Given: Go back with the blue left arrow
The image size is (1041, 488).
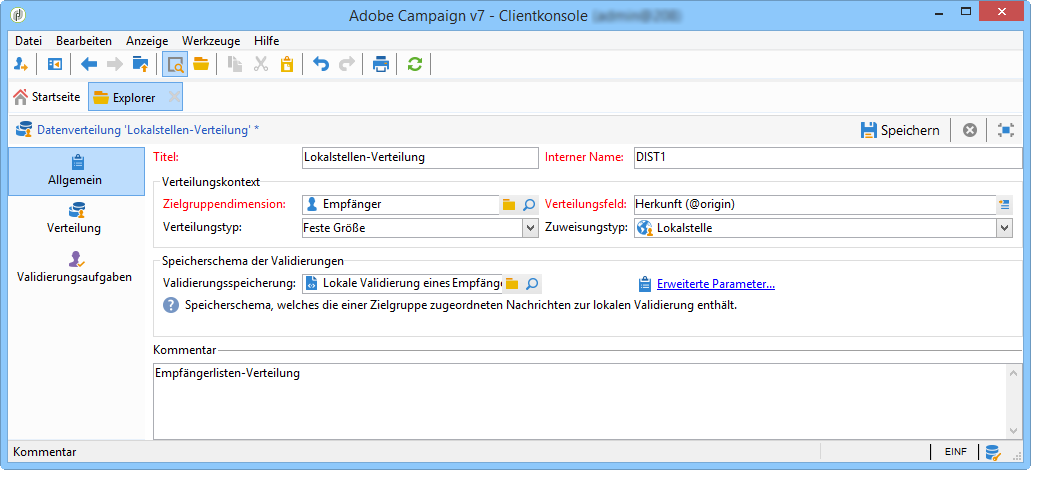Looking at the screenshot, I should pyautogui.click(x=89, y=64).
